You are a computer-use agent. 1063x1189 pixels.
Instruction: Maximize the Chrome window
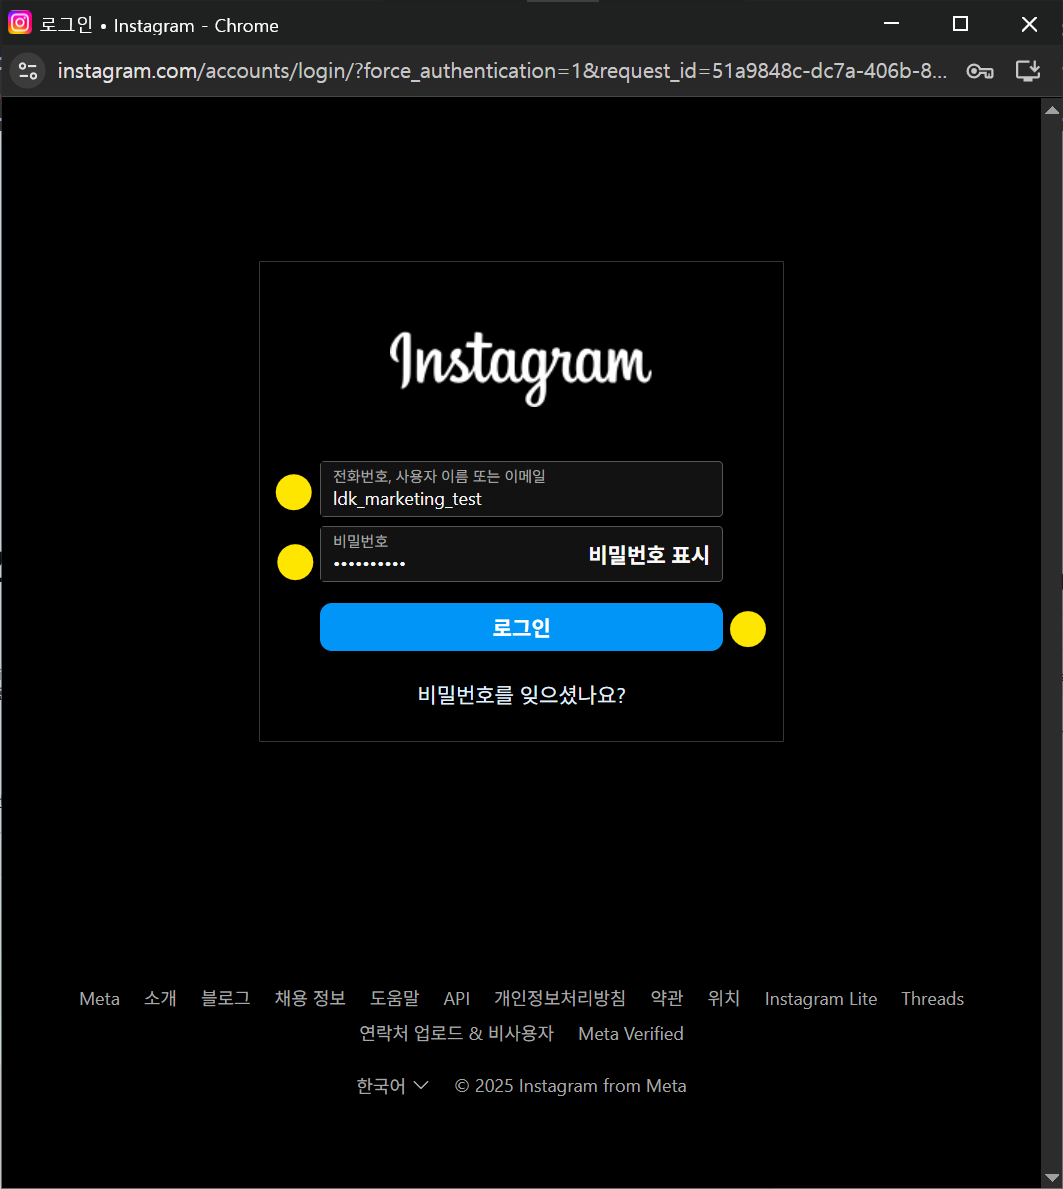960,24
